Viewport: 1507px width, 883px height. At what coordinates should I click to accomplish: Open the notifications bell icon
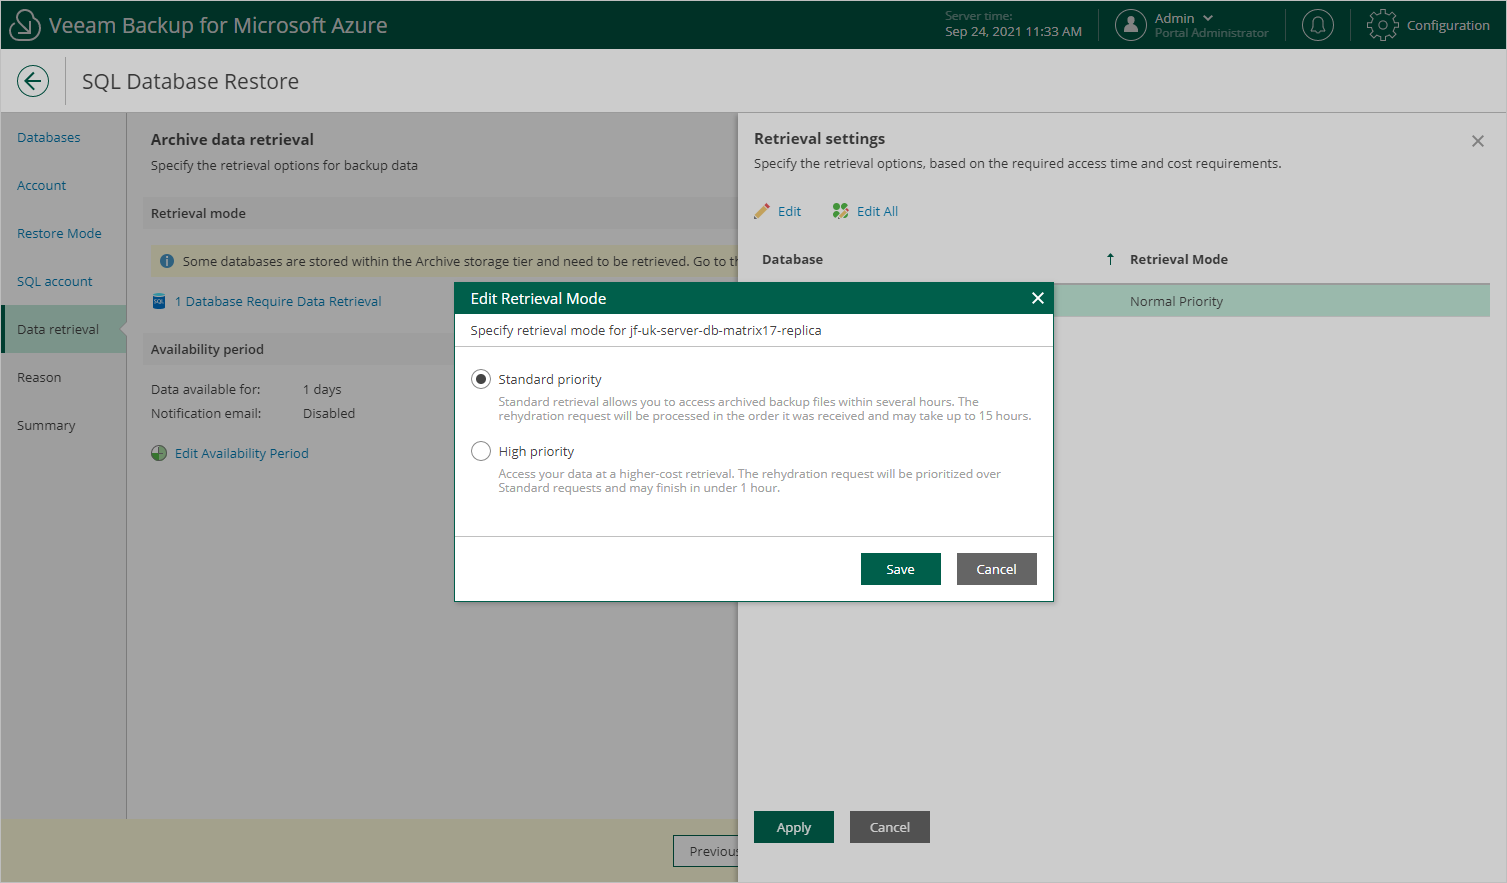1318,25
